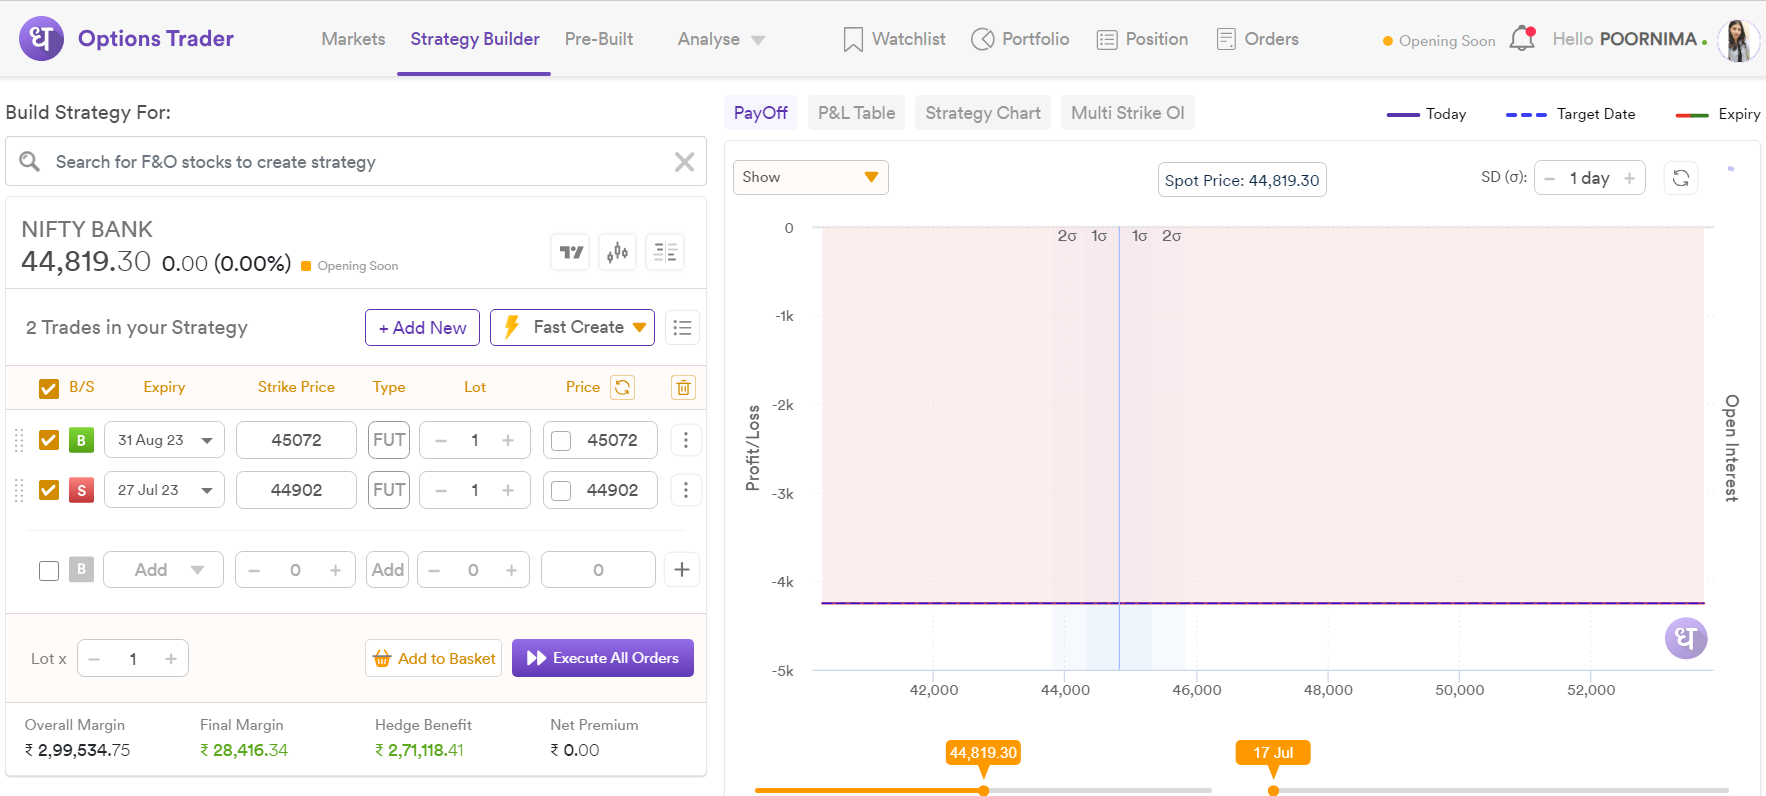
Task: Refresh prices icon in Price column header
Action: (623, 387)
